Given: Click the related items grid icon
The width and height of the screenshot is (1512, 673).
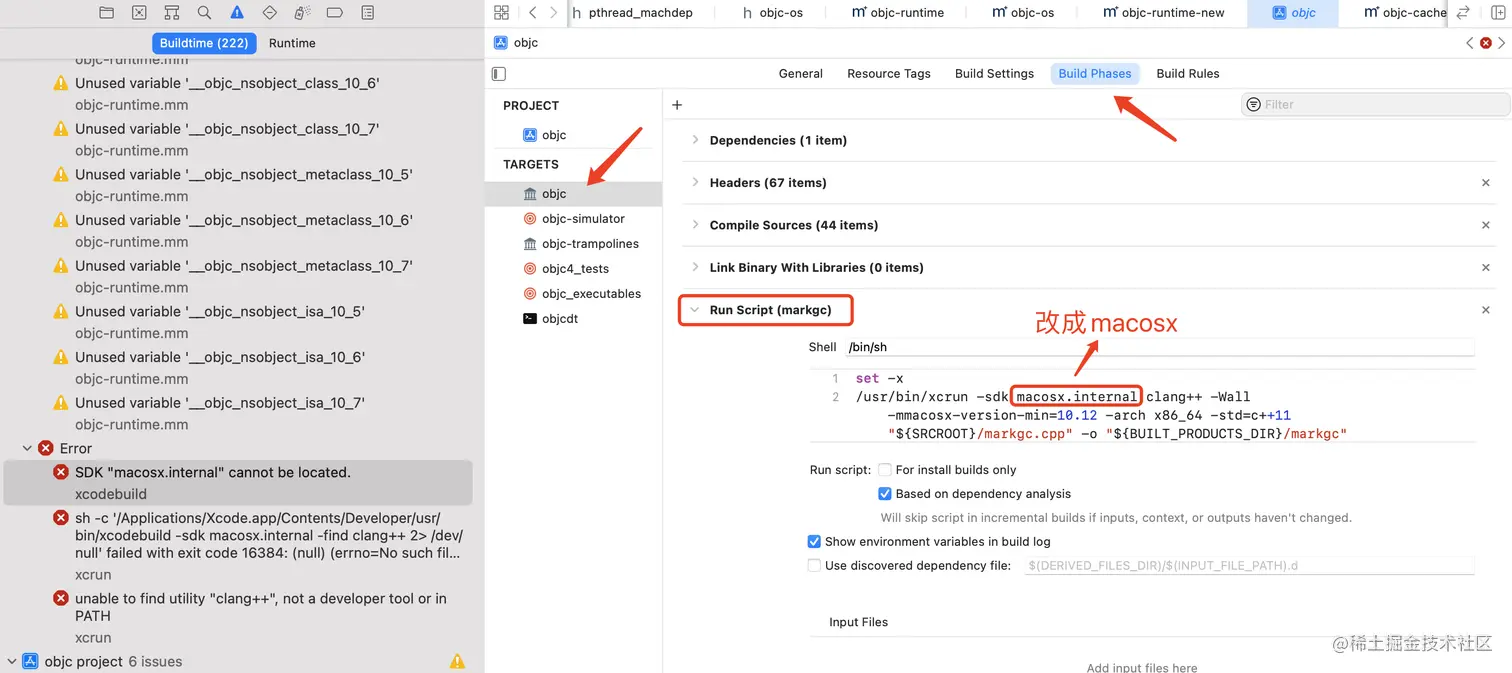Looking at the screenshot, I should pyautogui.click(x=502, y=13).
